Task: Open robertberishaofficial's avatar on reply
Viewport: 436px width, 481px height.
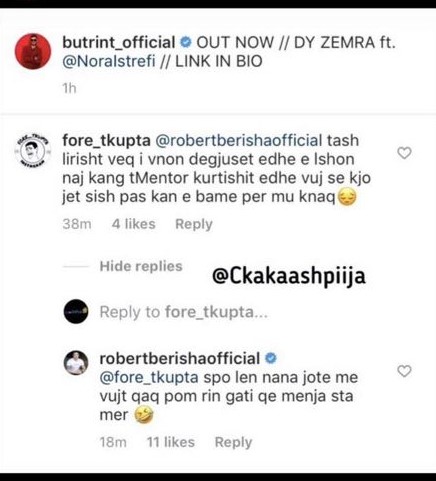Action: (x=76, y=363)
